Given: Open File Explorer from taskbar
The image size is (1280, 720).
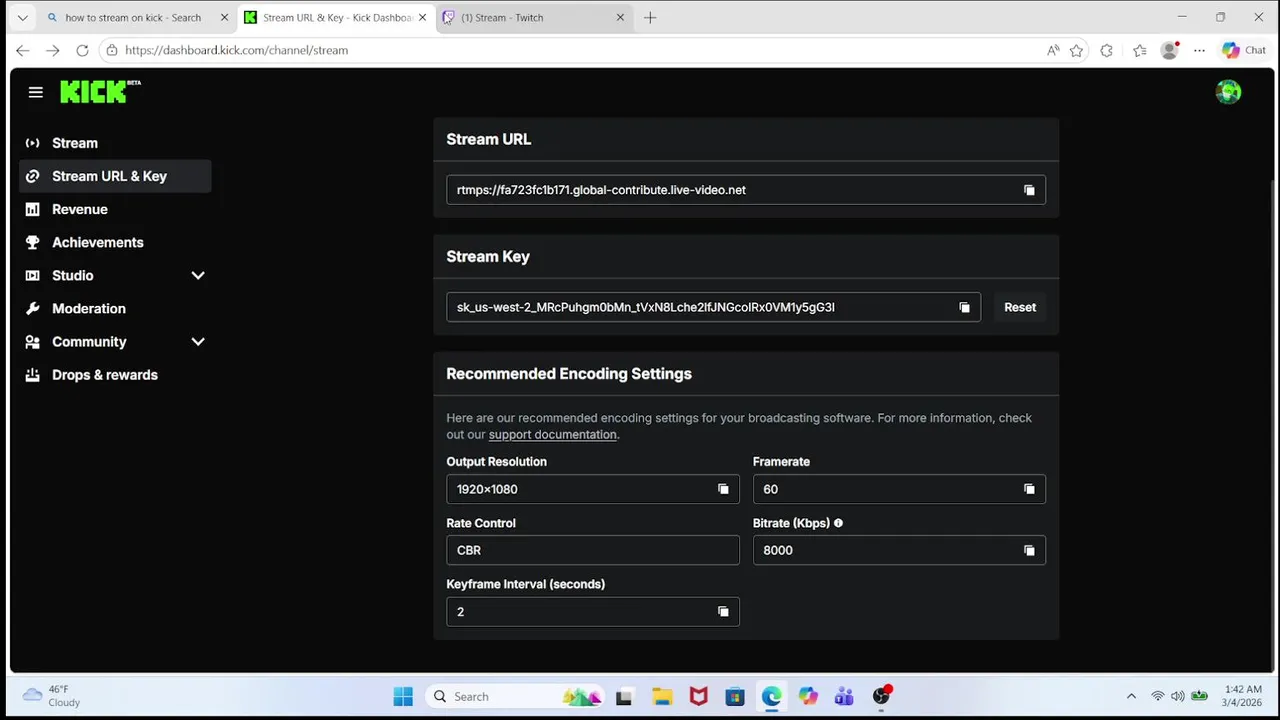Looking at the screenshot, I should point(661,696).
